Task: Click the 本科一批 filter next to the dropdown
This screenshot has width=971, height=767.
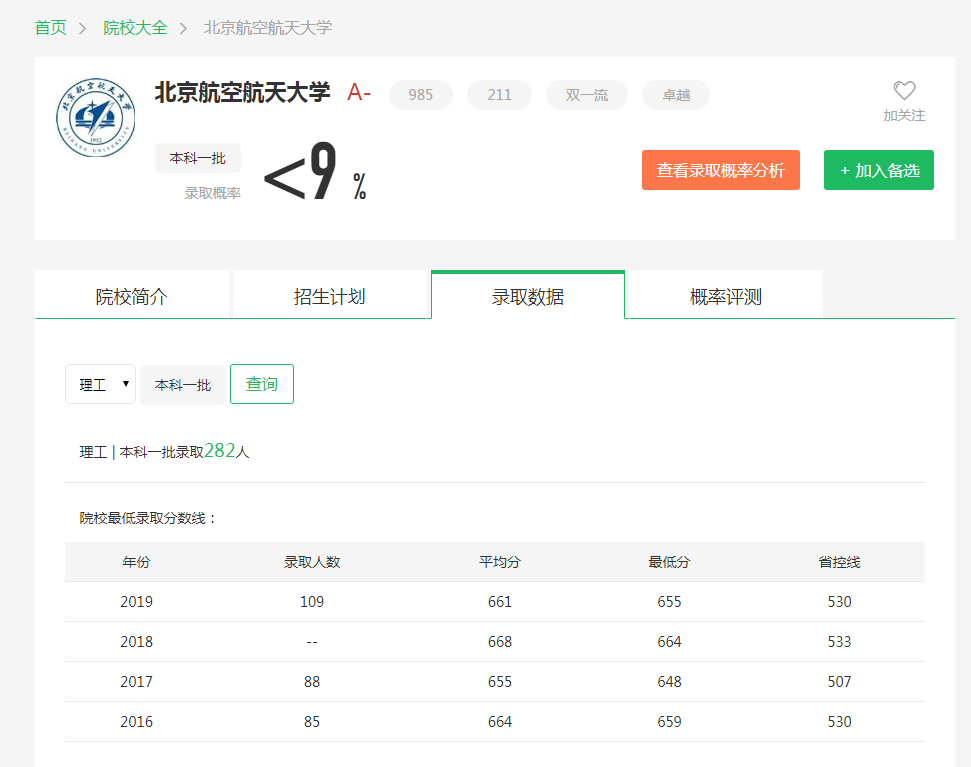Action: pyautogui.click(x=183, y=385)
